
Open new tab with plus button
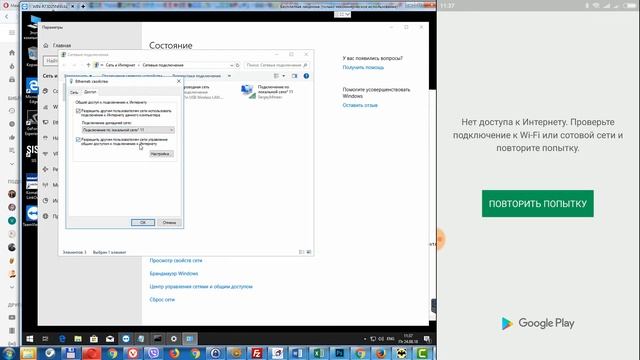pos(83,6)
